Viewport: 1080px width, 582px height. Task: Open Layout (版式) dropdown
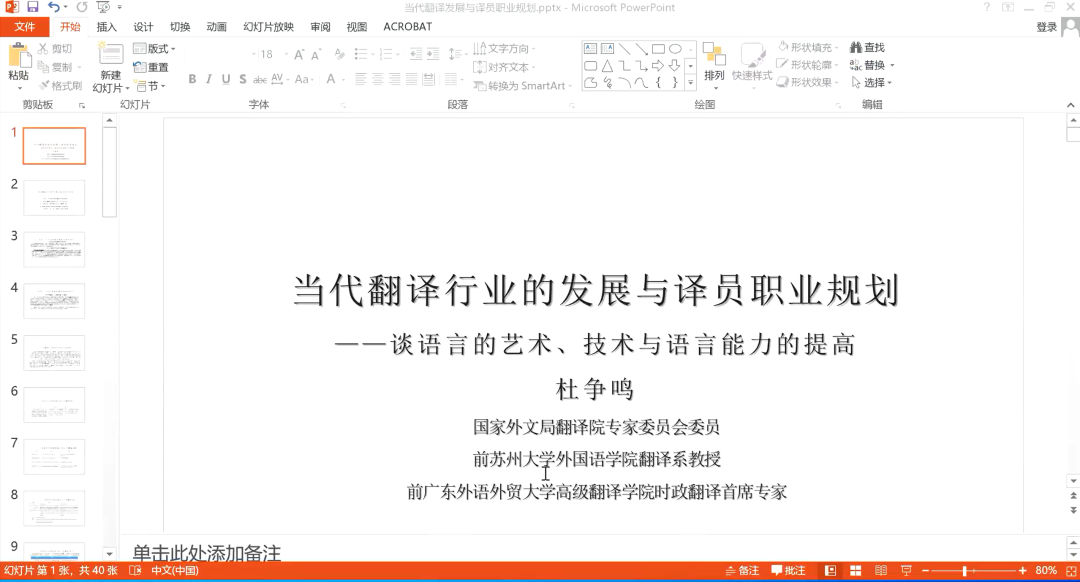(154, 49)
